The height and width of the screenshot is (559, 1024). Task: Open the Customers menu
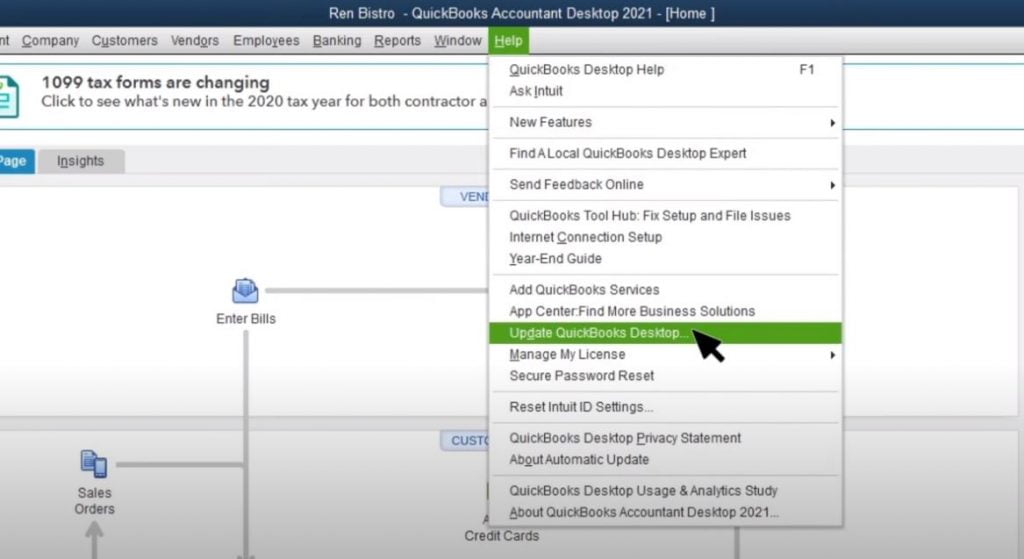[125, 40]
